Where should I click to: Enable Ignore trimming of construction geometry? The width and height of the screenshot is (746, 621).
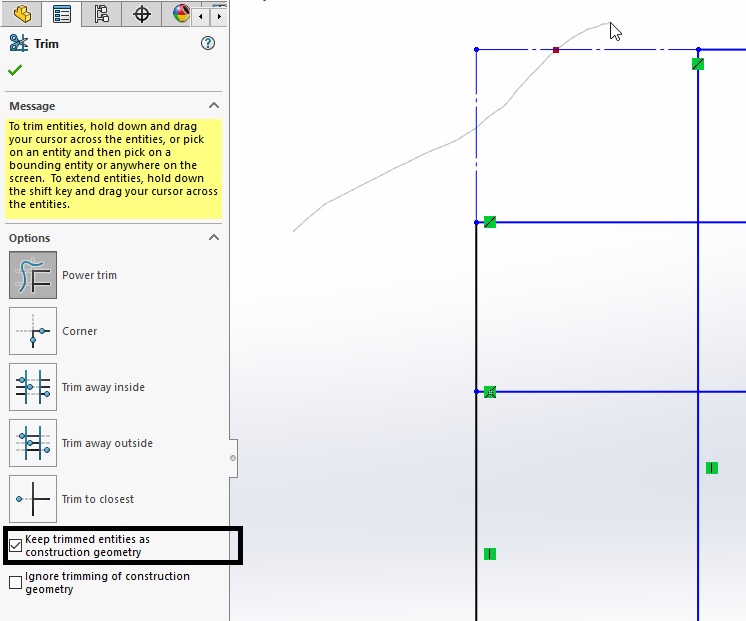coord(16,582)
